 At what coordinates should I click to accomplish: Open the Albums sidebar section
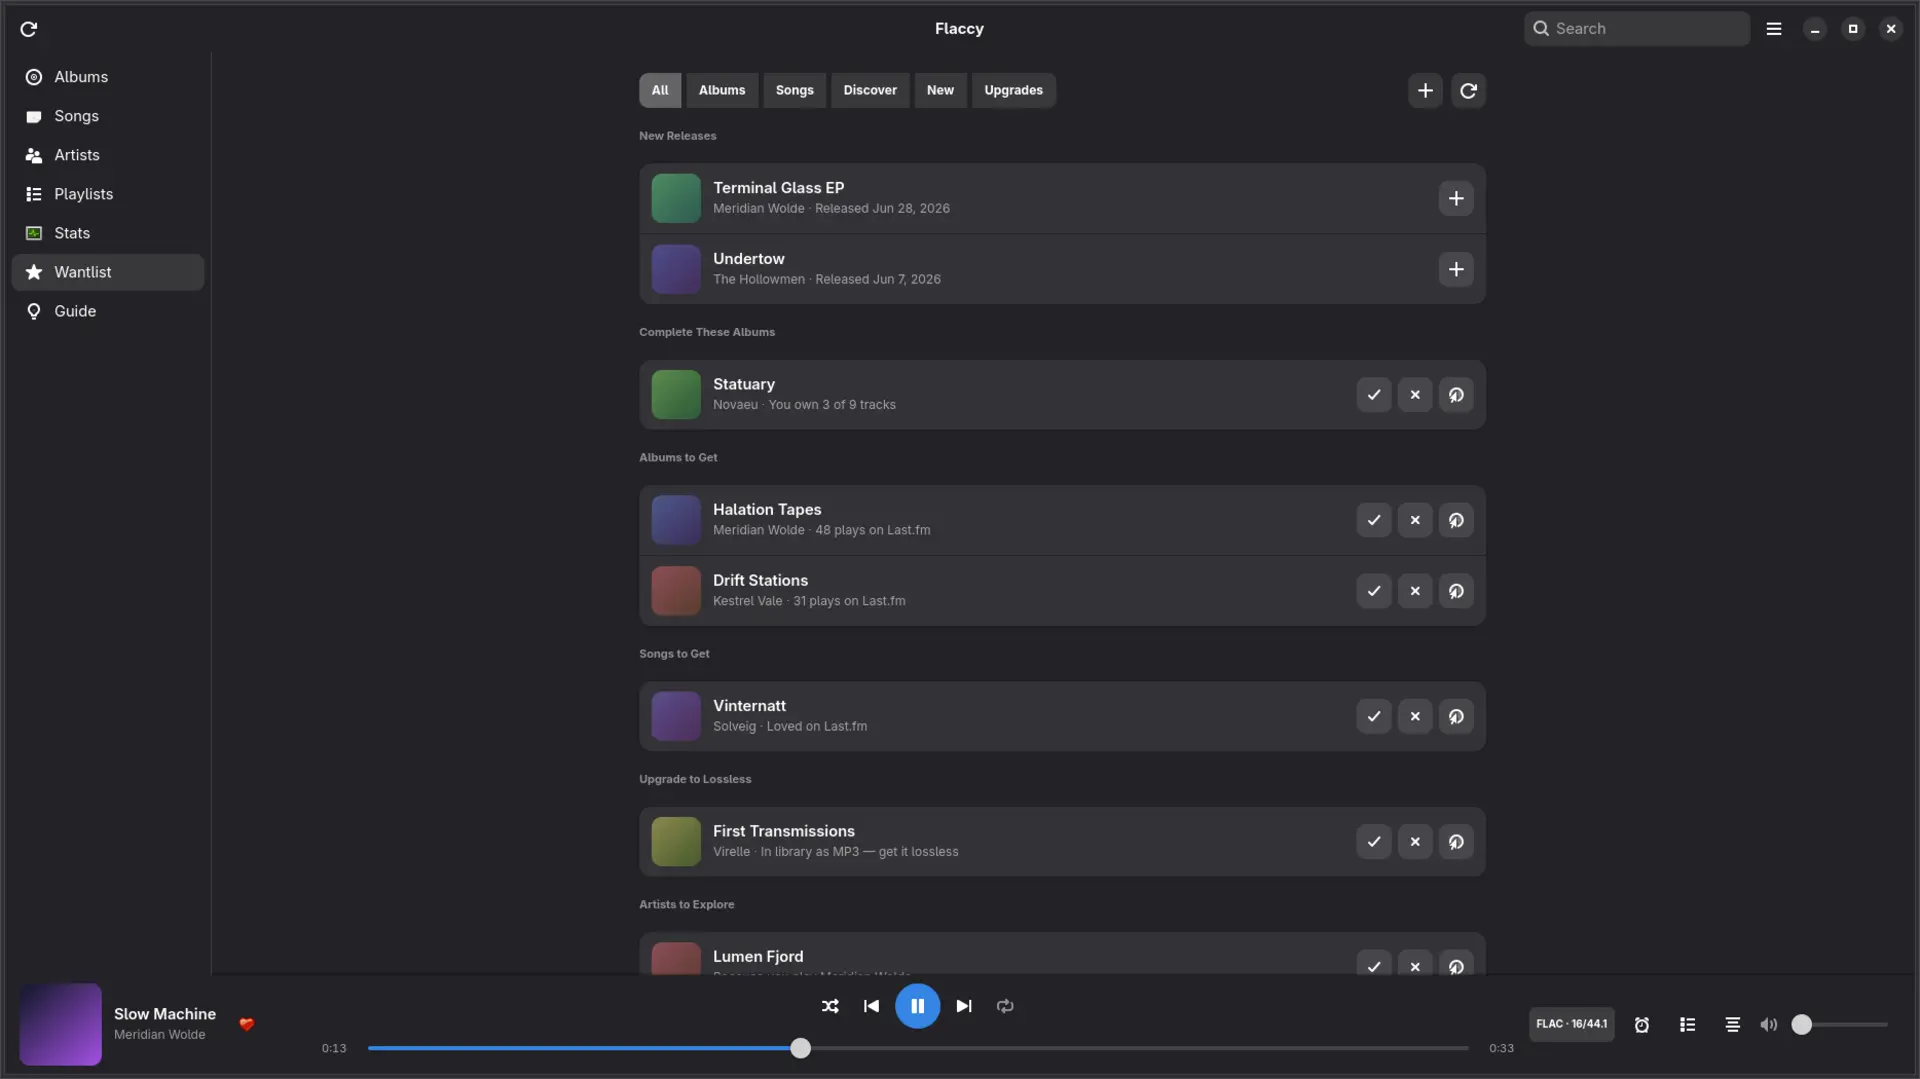click(x=107, y=77)
